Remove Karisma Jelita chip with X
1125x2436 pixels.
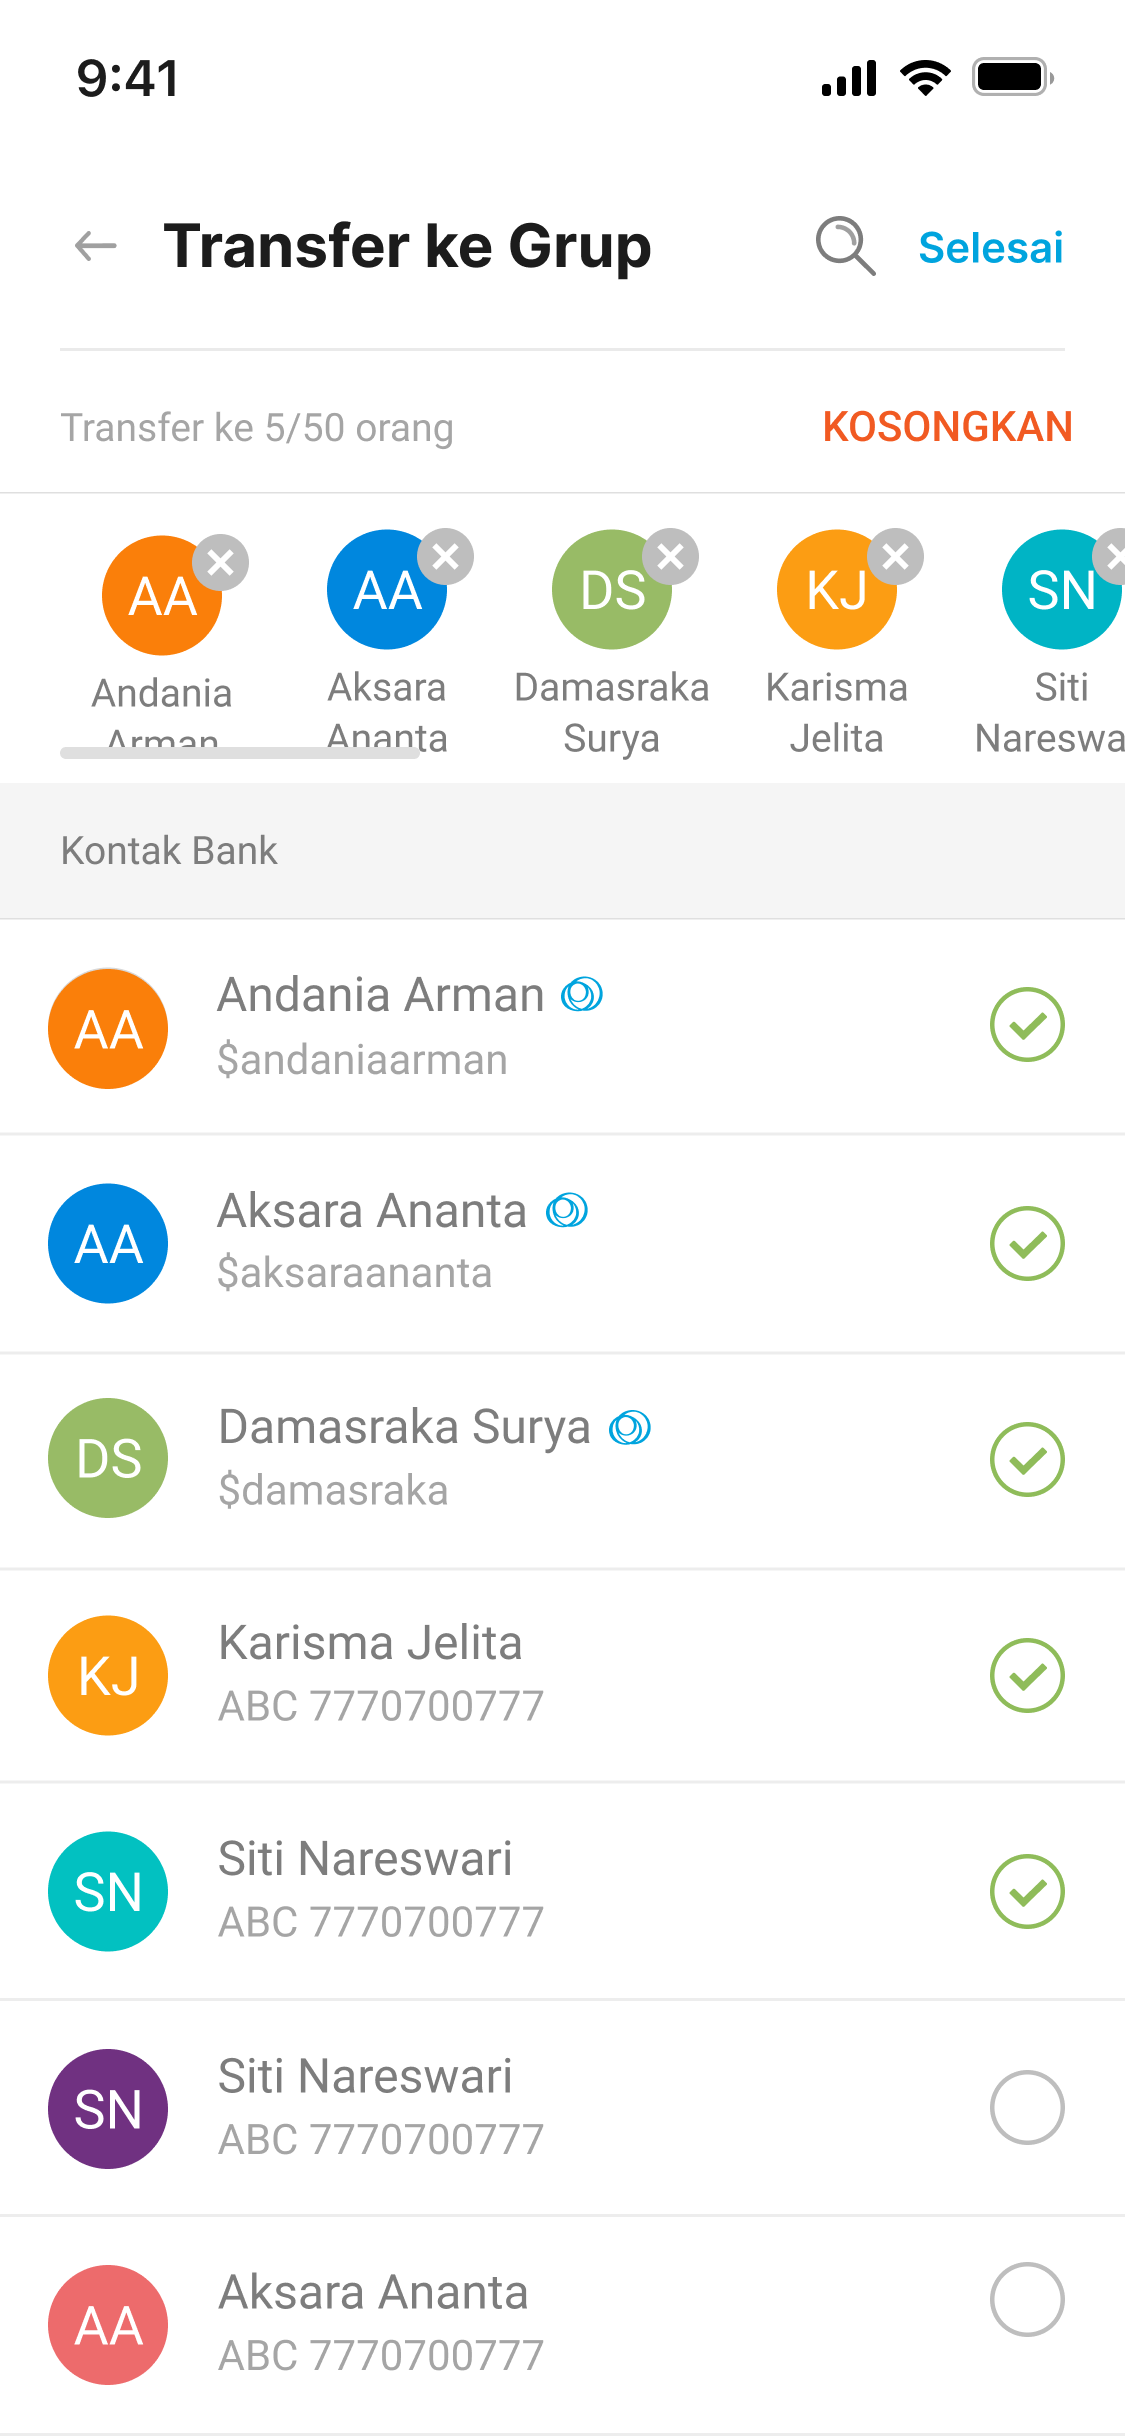pos(896,556)
